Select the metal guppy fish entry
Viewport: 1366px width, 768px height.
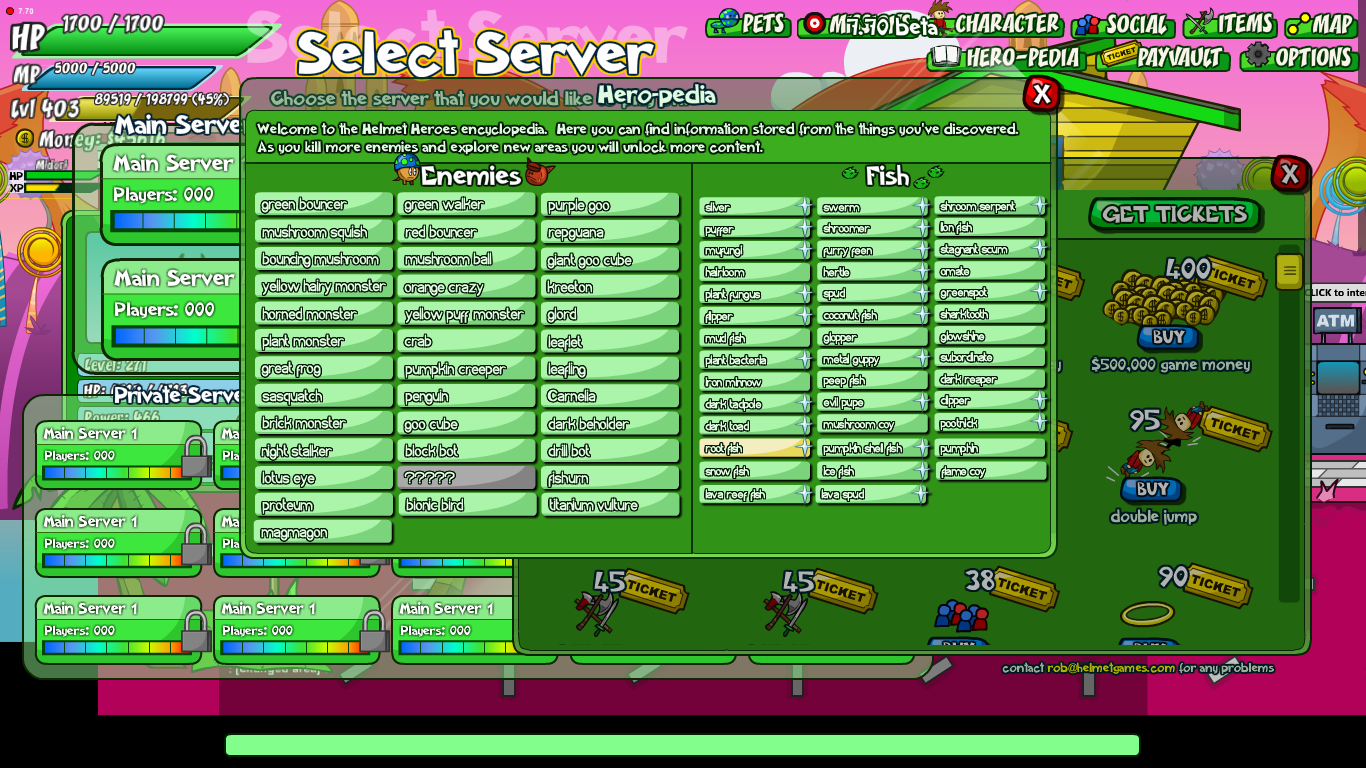pos(873,359)
